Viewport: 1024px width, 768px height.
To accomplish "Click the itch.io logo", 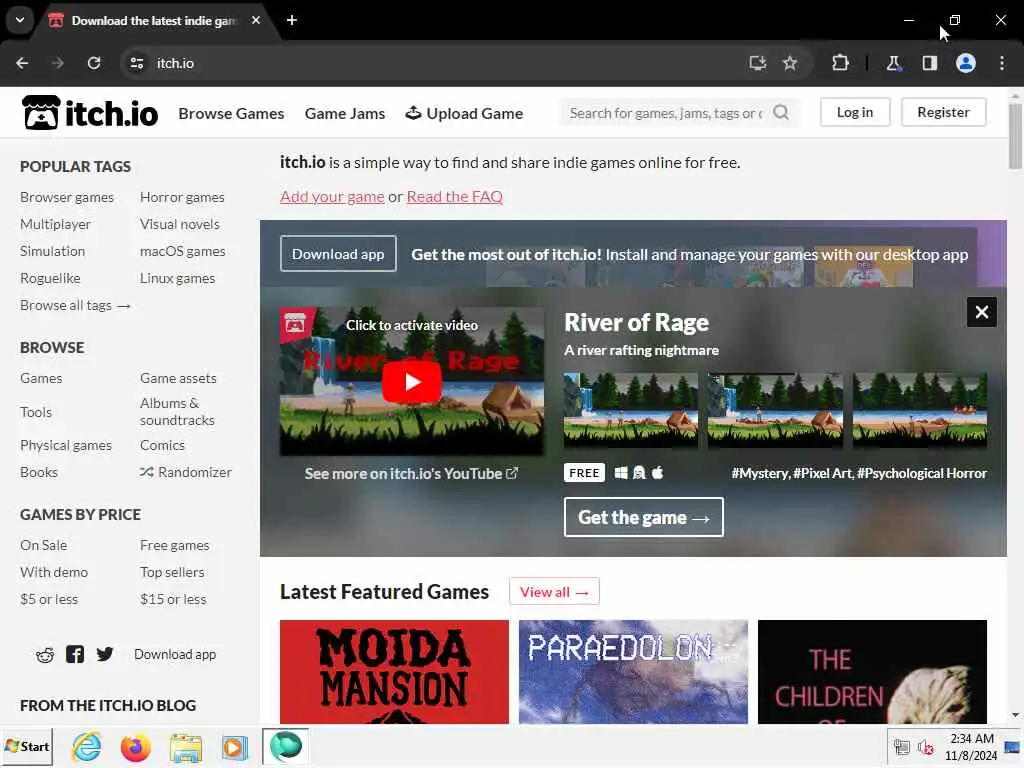I will pos(89,113).
